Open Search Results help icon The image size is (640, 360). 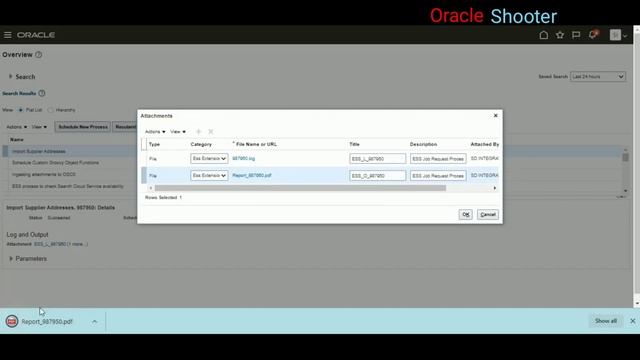pyautogui.click(x=42, y=93)
